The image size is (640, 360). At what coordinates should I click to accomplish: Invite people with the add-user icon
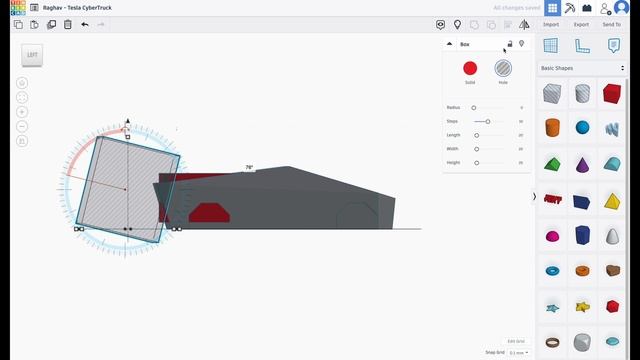click(x=605, y=8)
